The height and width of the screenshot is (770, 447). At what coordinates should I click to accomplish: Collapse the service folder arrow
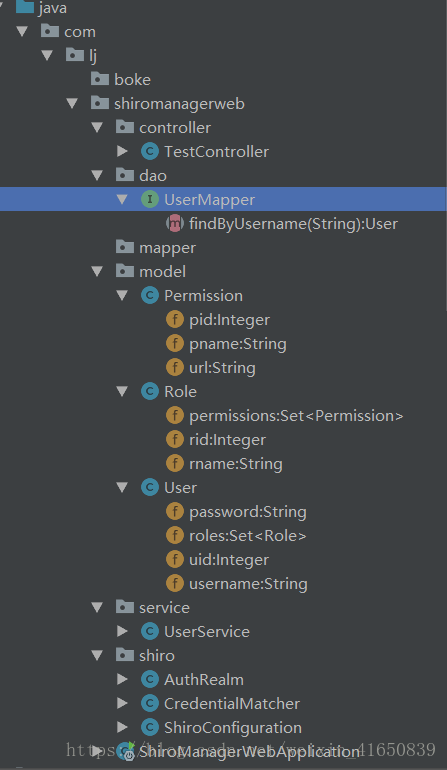tap(97, 608)
